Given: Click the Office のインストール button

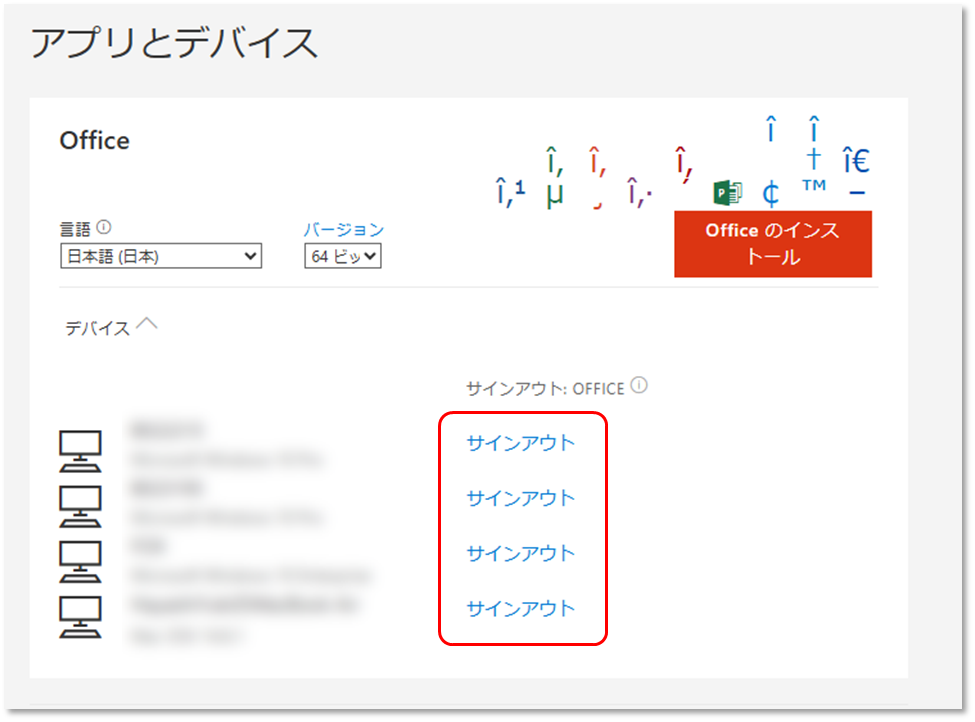Looking at the screenshot, I should point(773,244).
